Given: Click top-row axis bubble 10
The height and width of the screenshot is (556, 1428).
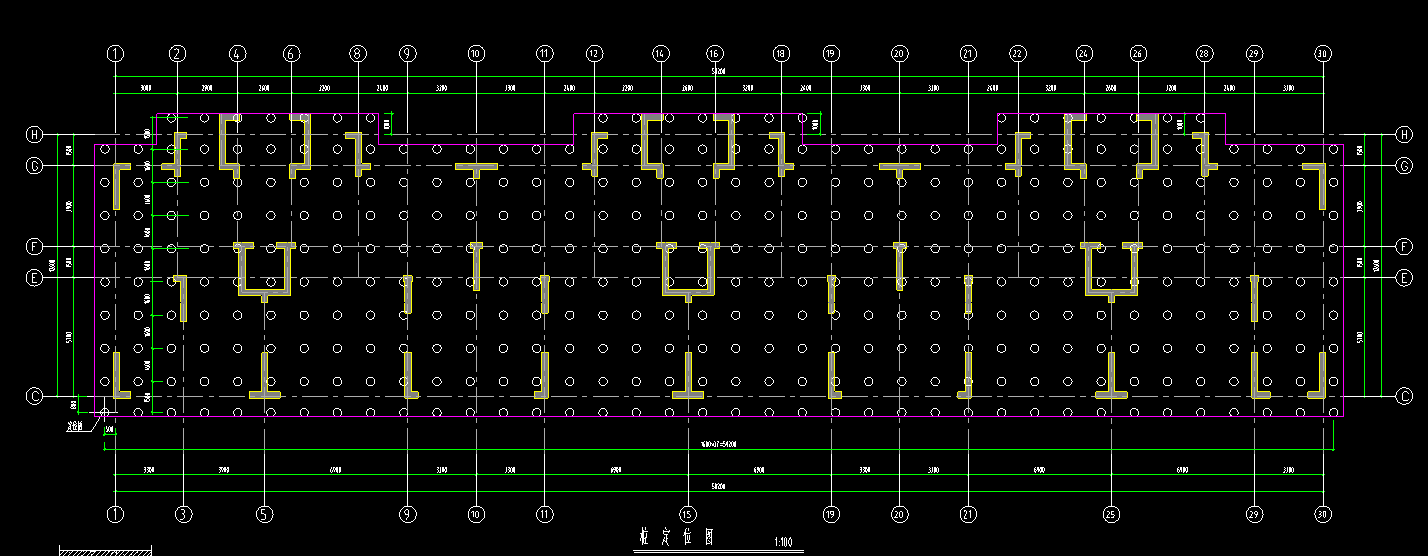Looking at the screenshot, I should tap(475, 53).
